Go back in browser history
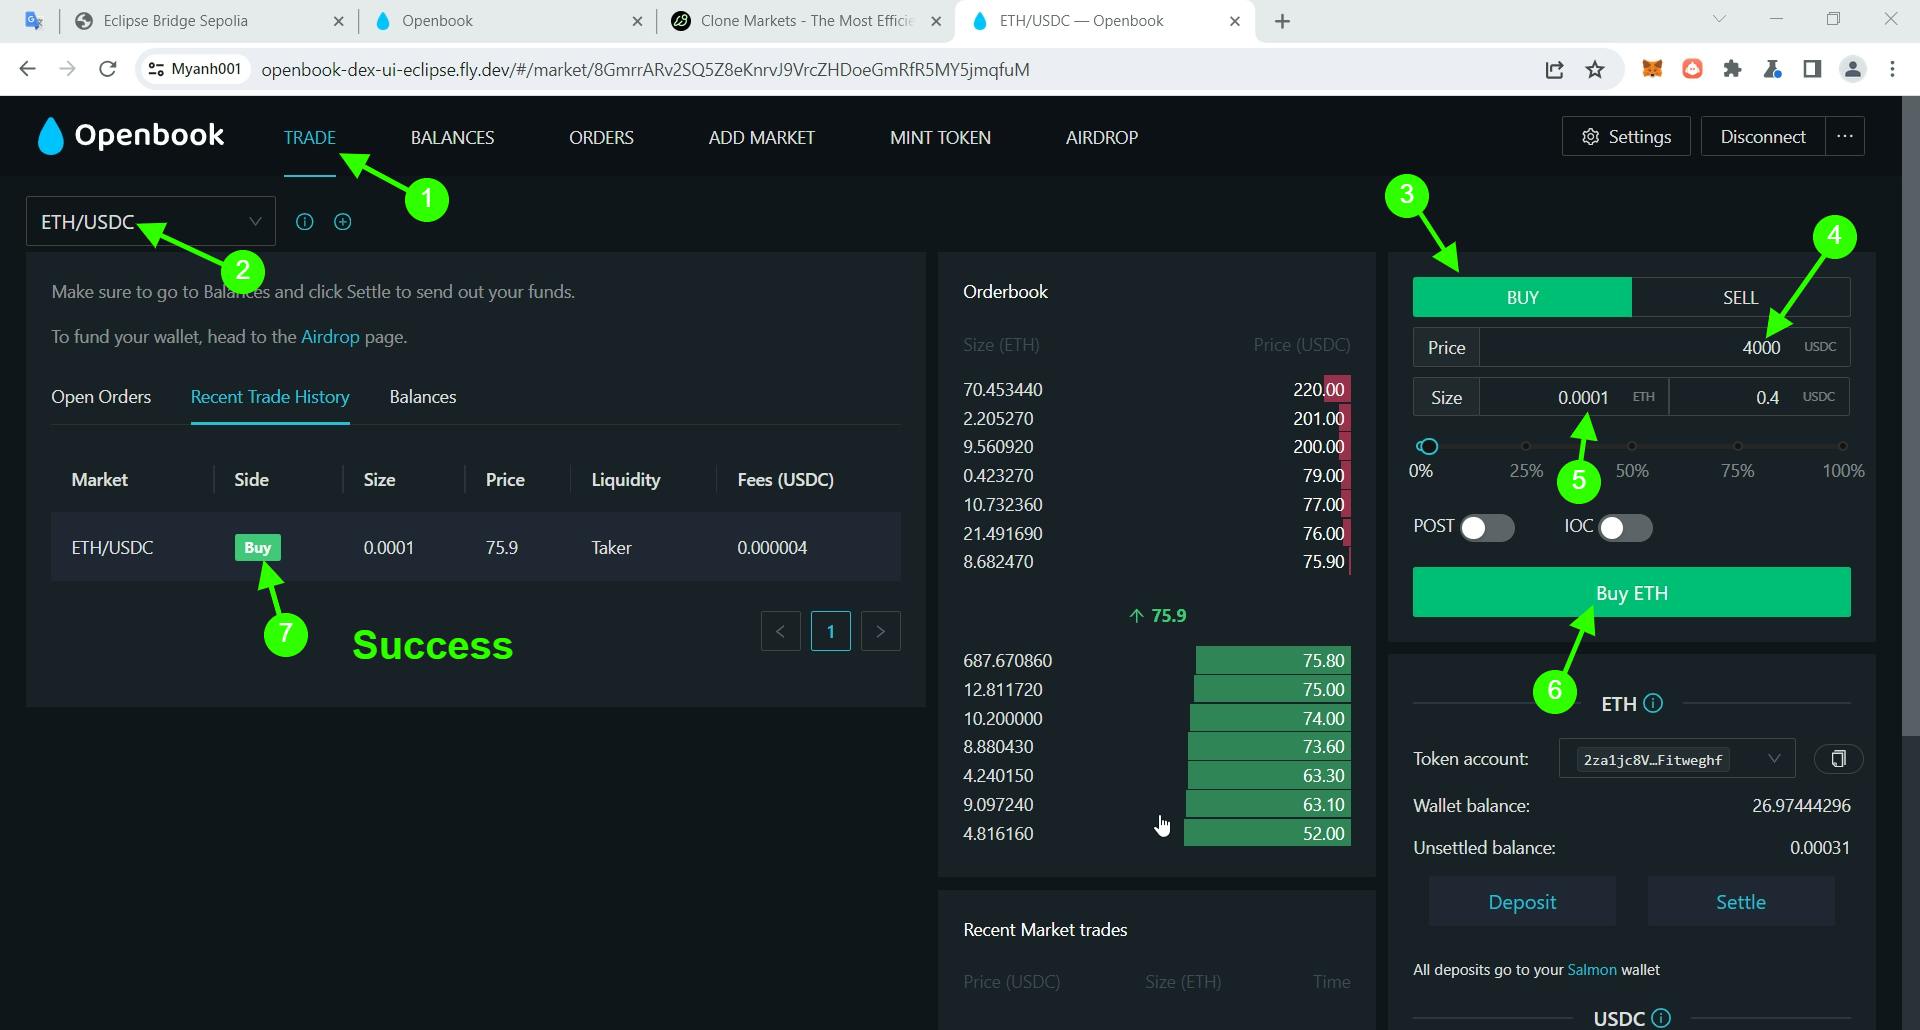 [28, 69]
